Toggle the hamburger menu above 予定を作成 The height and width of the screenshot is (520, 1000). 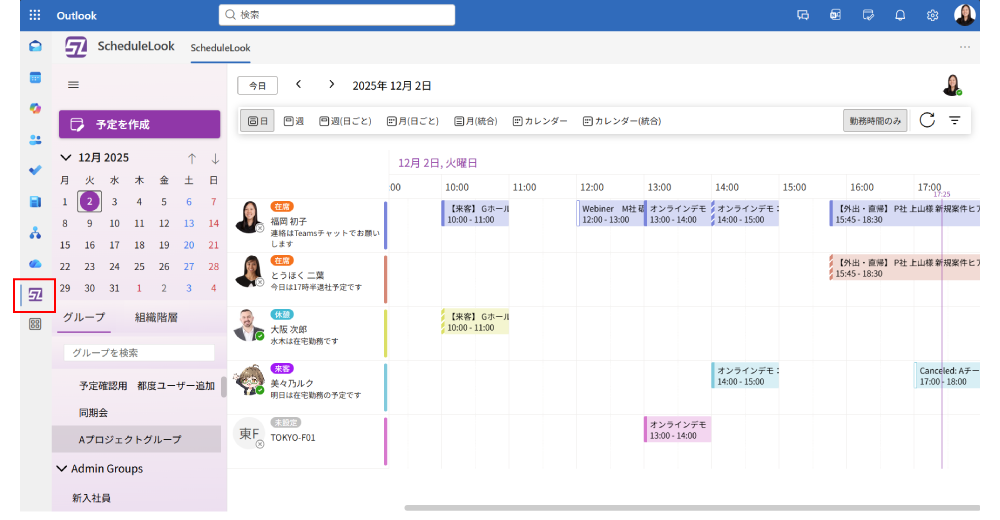[73, 85]
